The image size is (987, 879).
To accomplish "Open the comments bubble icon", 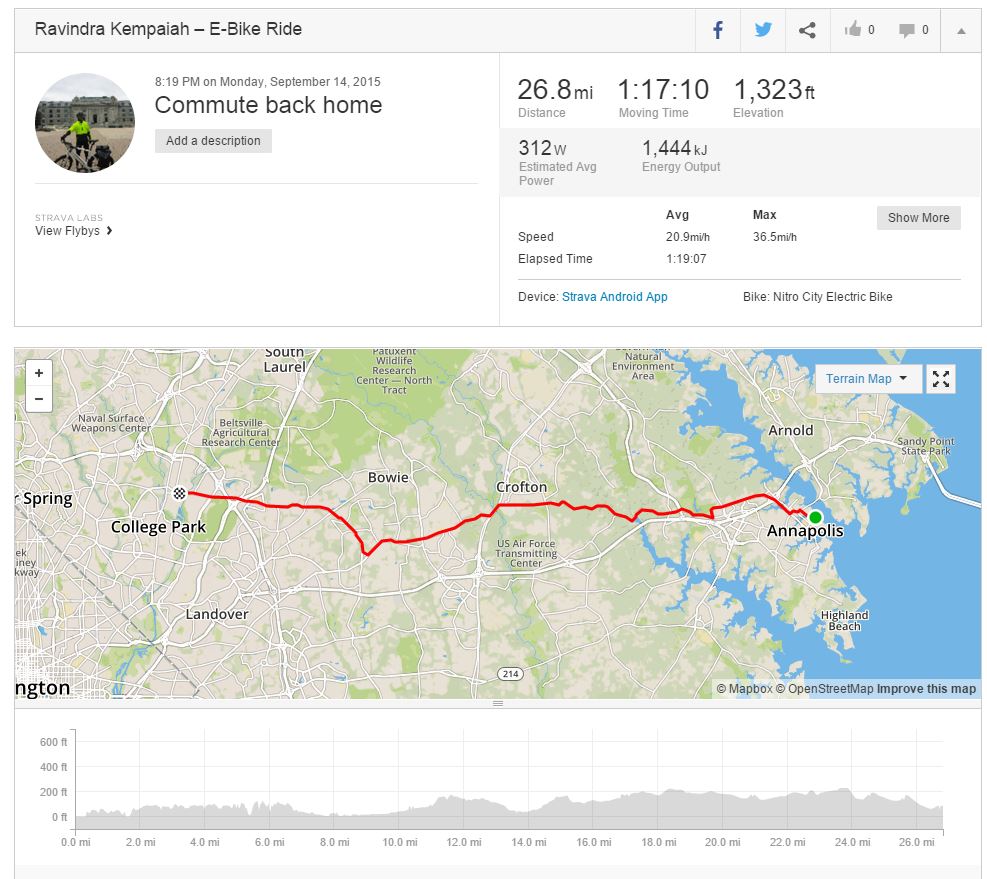I will 913,30.
